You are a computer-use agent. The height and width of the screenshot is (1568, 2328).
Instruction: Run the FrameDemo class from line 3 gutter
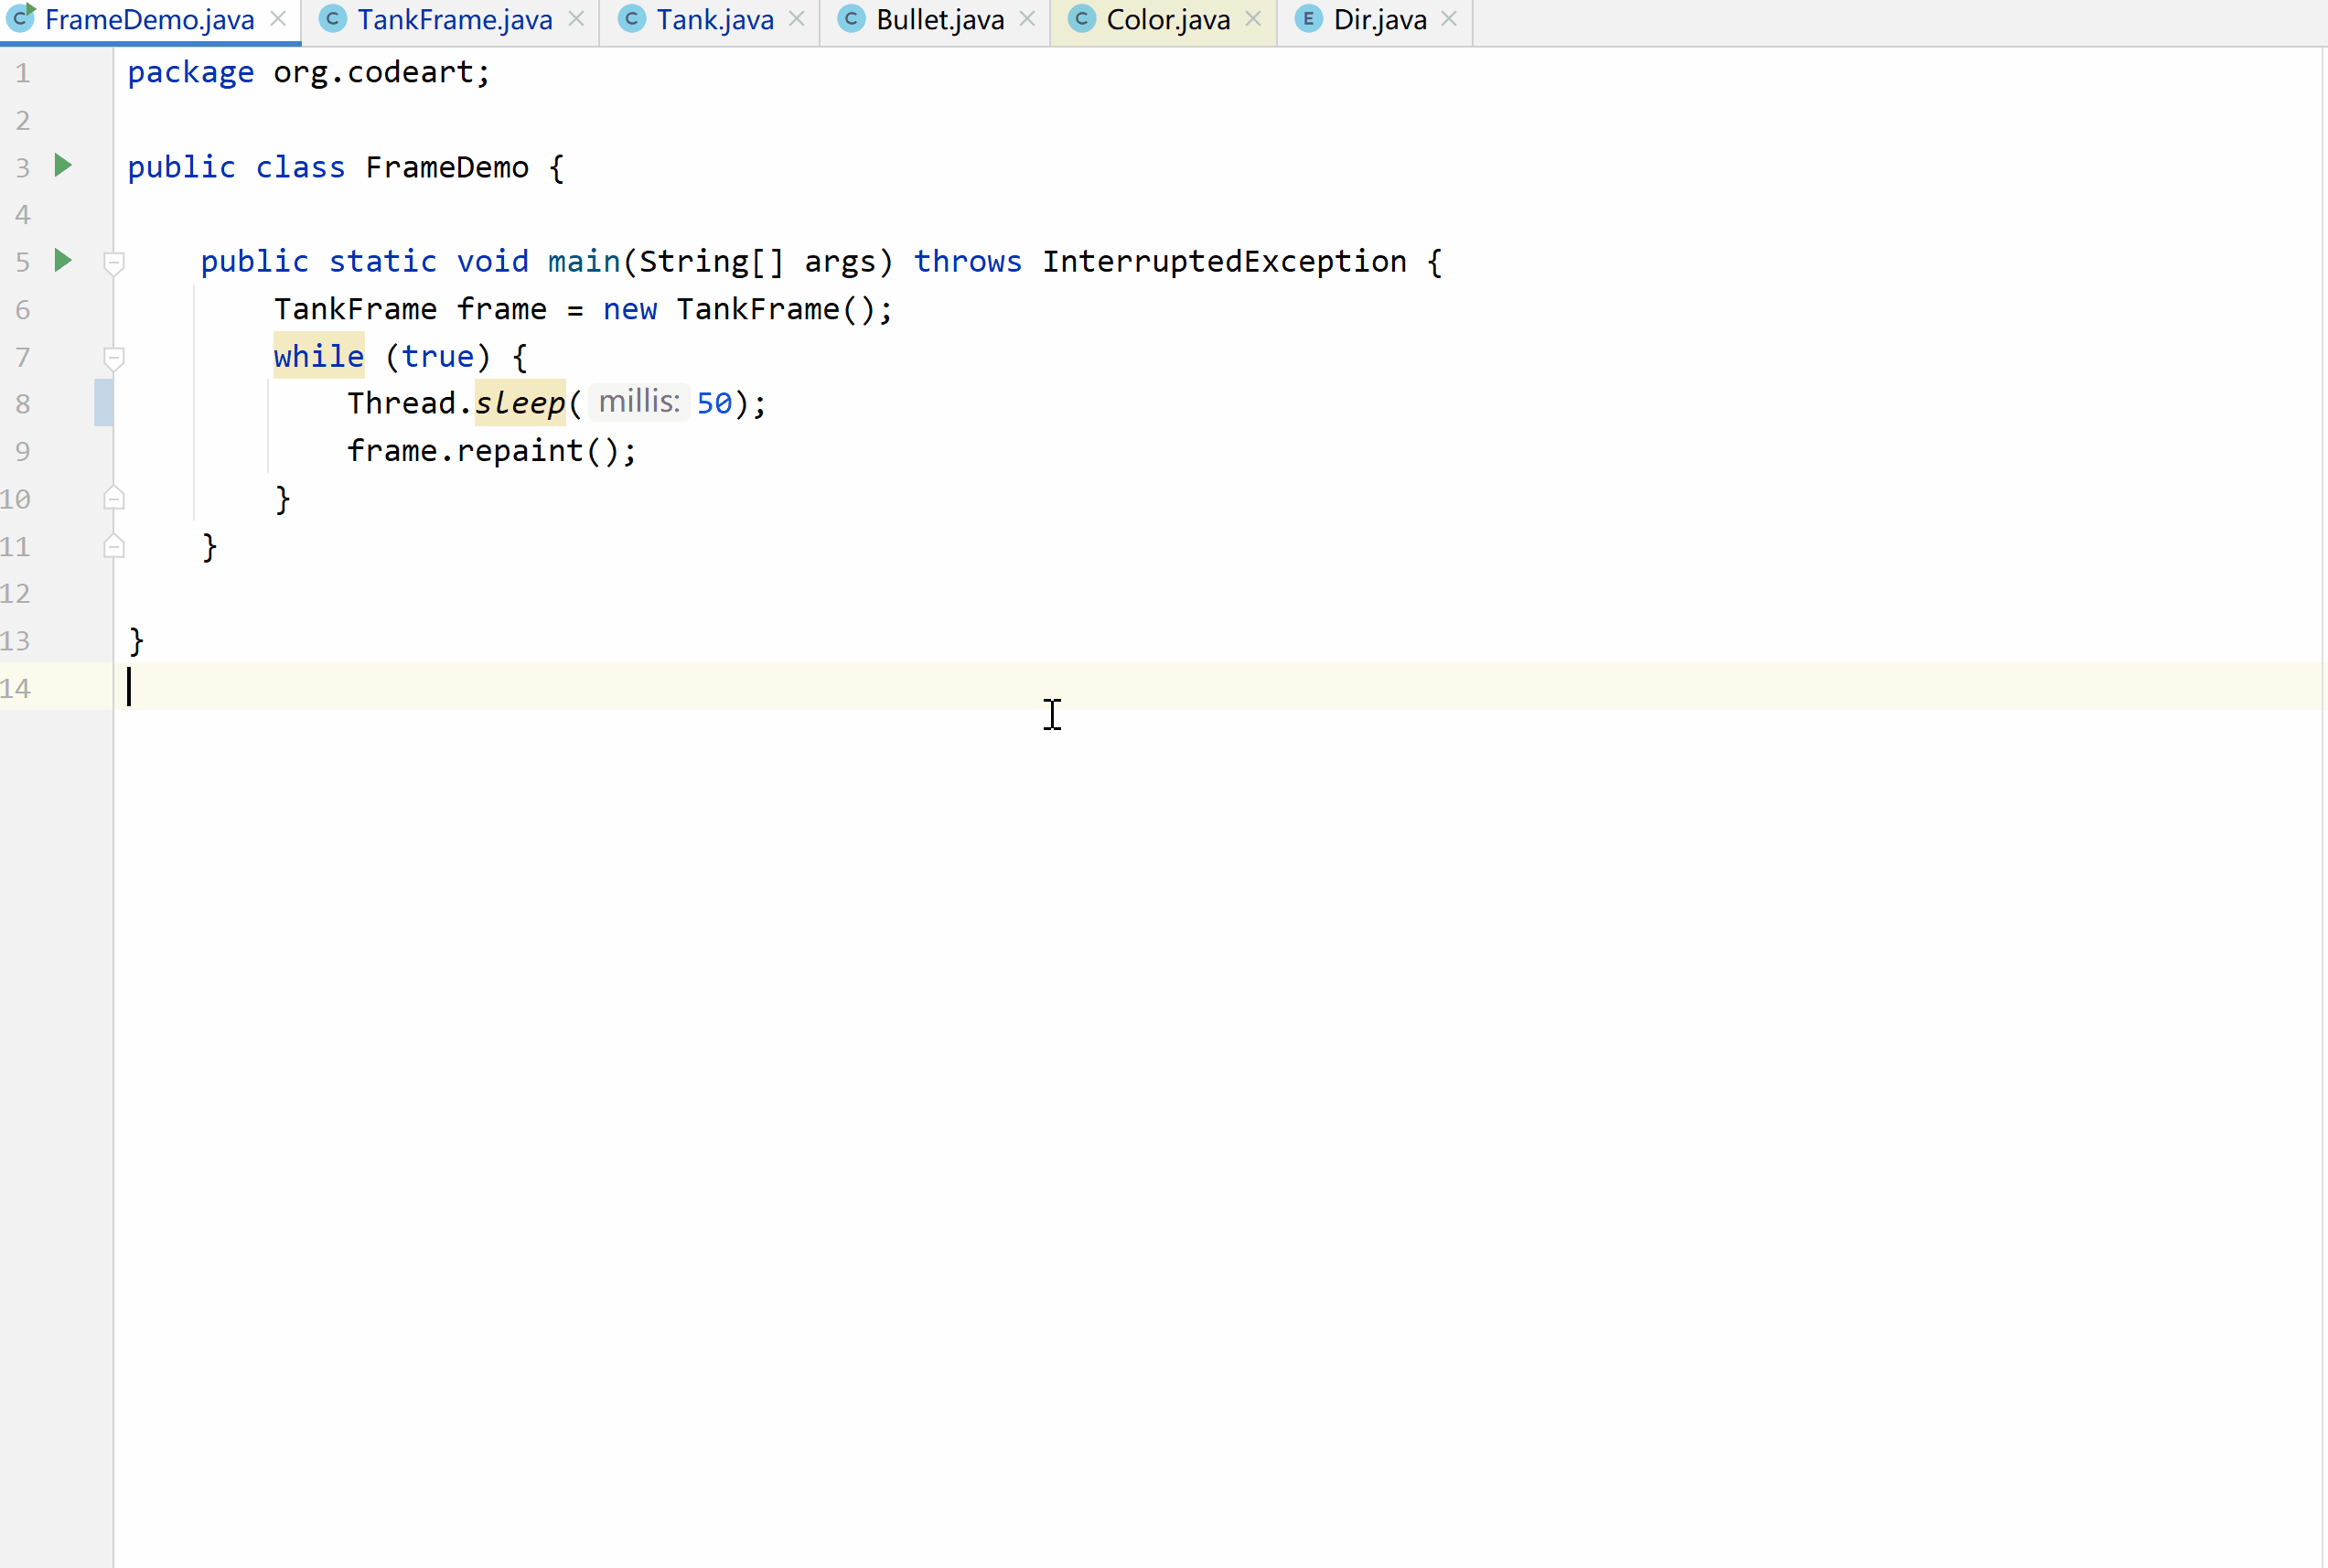pyautogui.click(x=63, y=165)
